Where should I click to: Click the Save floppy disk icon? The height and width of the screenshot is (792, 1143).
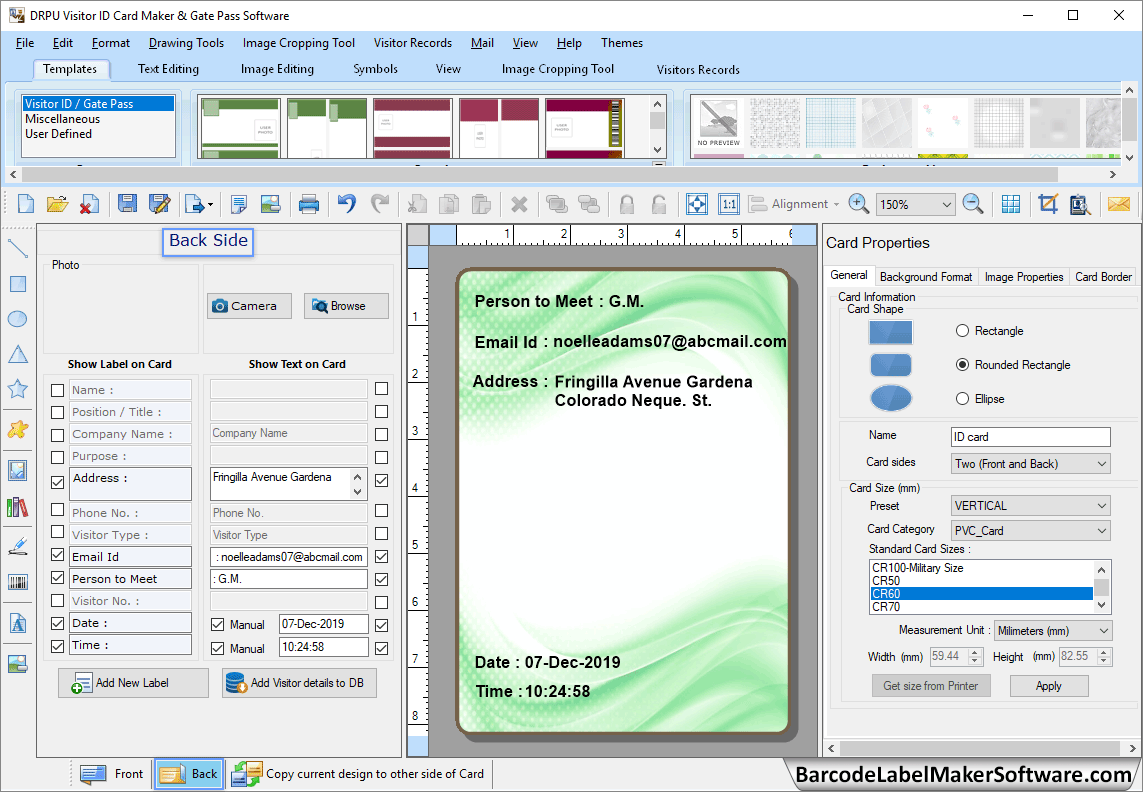(x=128, y=204)
